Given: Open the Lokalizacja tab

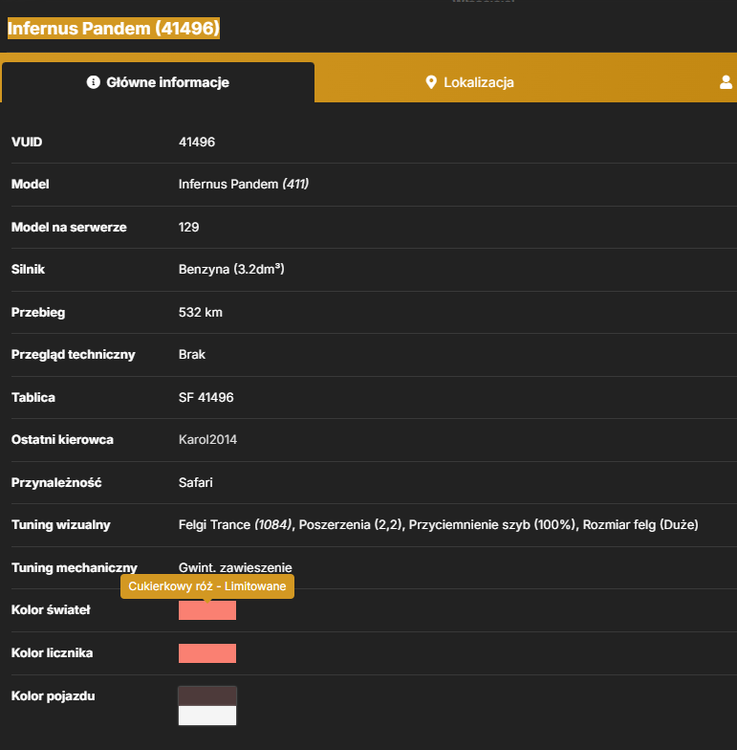Looking at the screenshot, I should (x=469, y=82).
